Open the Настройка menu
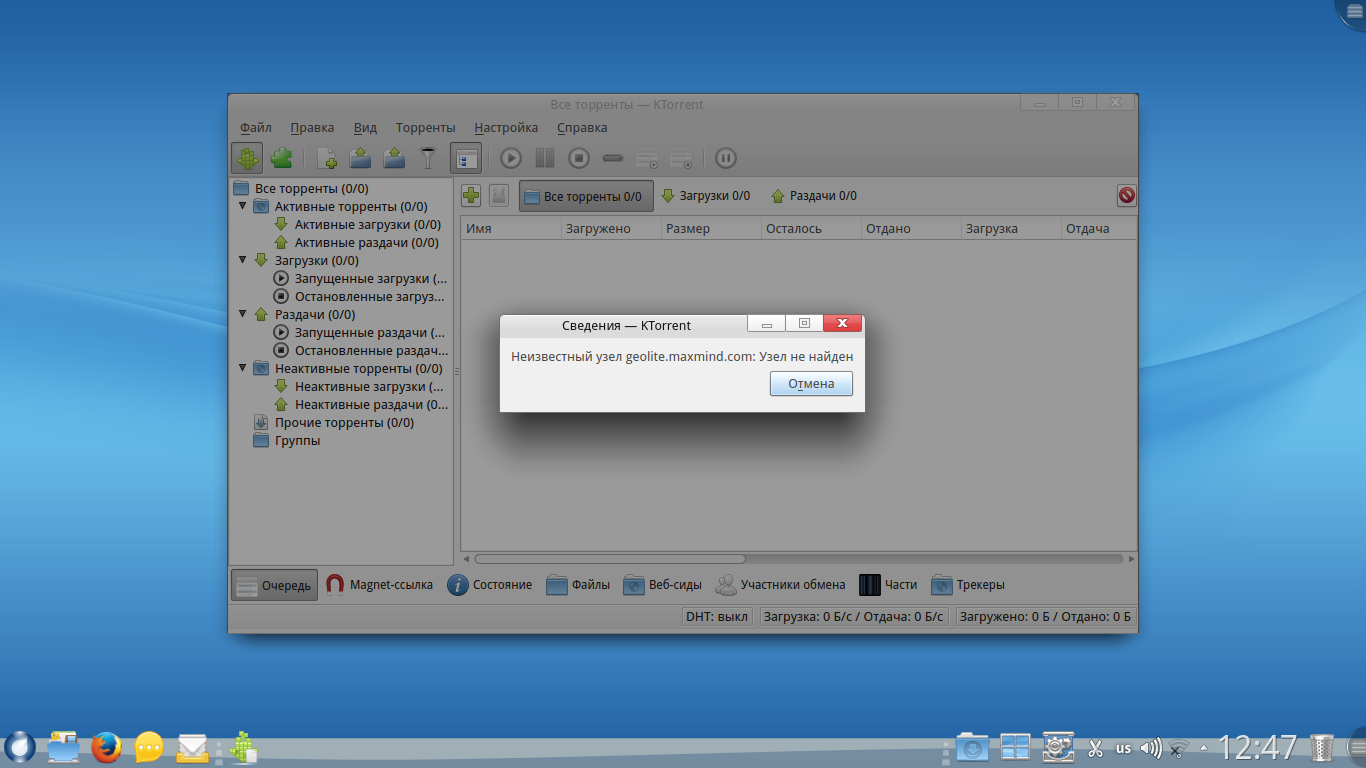1366x768 pixels. tap(506, 128)
